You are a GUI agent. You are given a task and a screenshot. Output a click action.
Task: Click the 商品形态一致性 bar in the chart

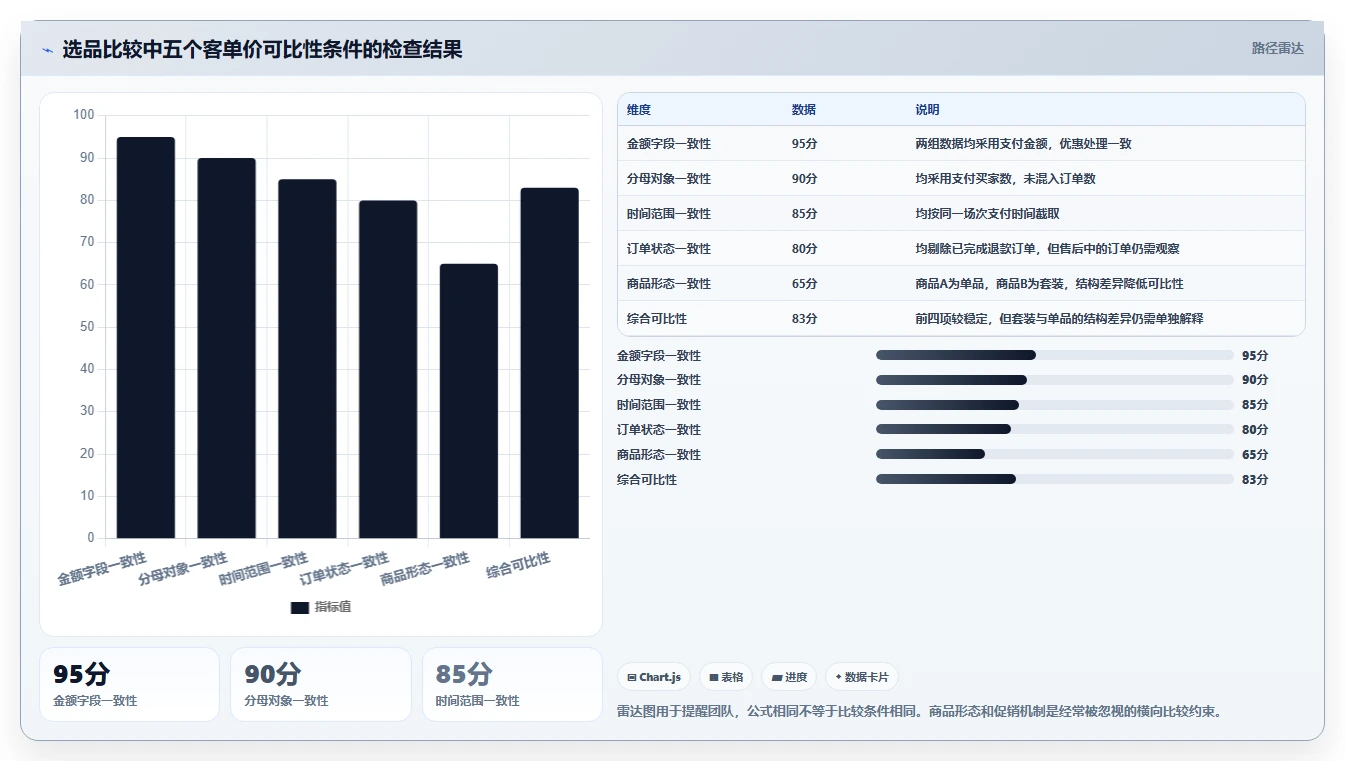click(x=469, y=401)
